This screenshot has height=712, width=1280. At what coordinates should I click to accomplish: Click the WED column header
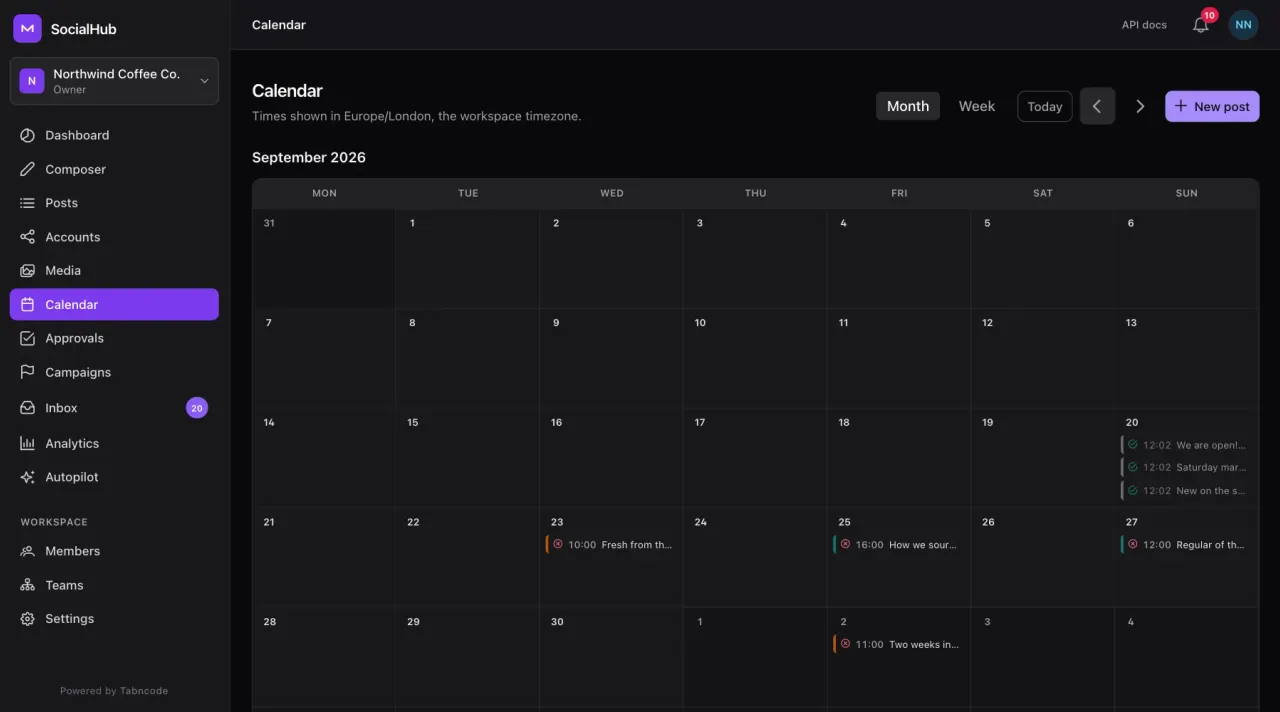click(x=612, y=193)
